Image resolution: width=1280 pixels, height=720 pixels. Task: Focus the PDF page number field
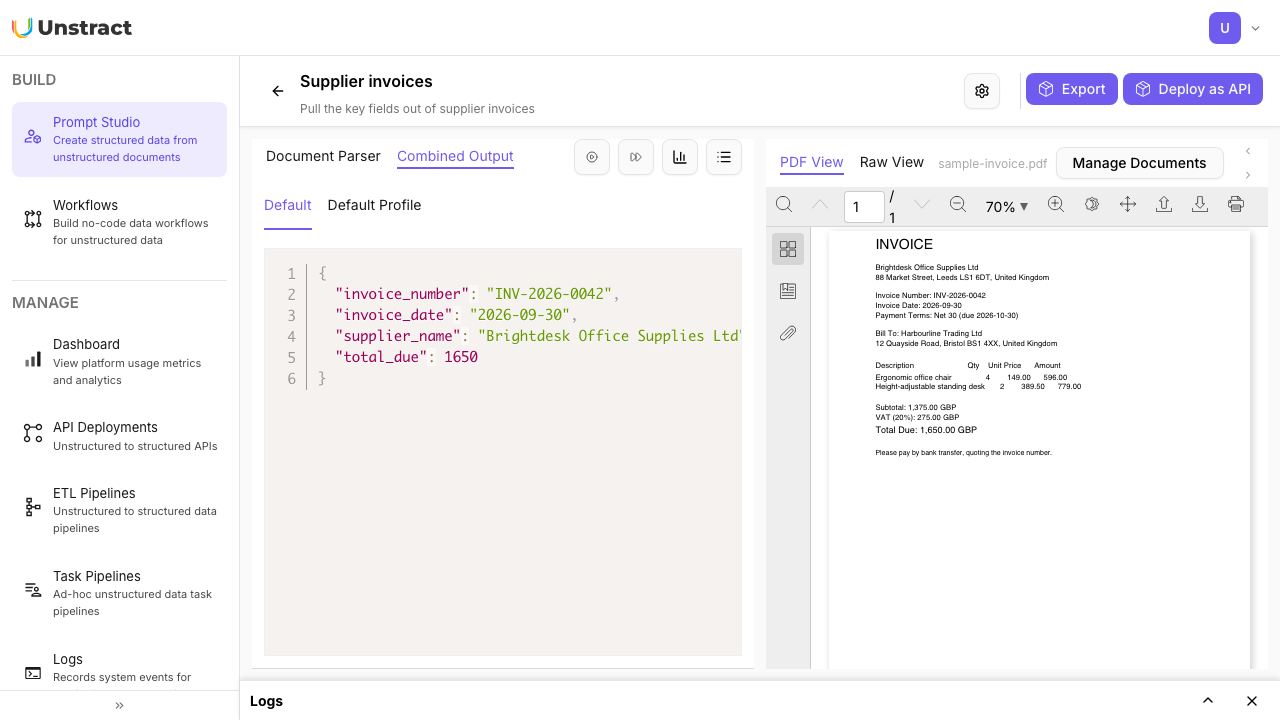pos(864,207)
